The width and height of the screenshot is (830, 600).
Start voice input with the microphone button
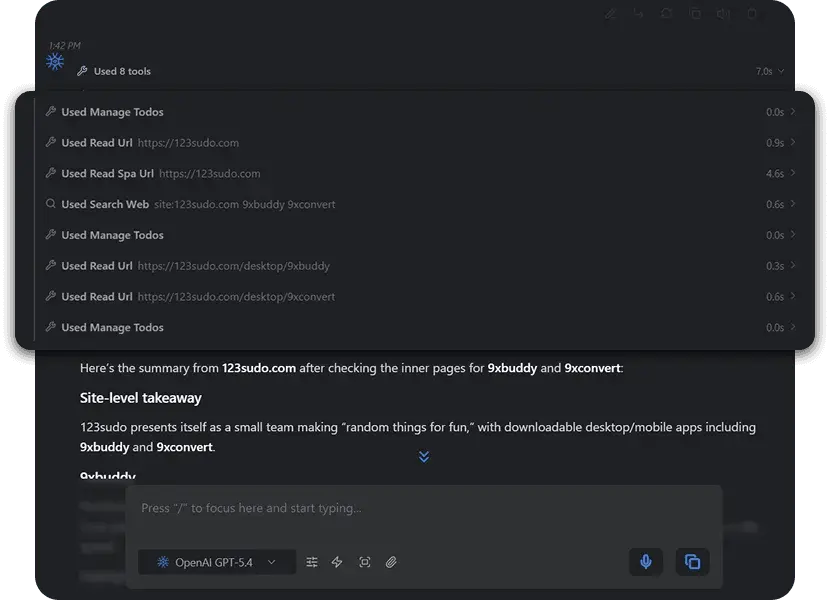tap(646, 561)
